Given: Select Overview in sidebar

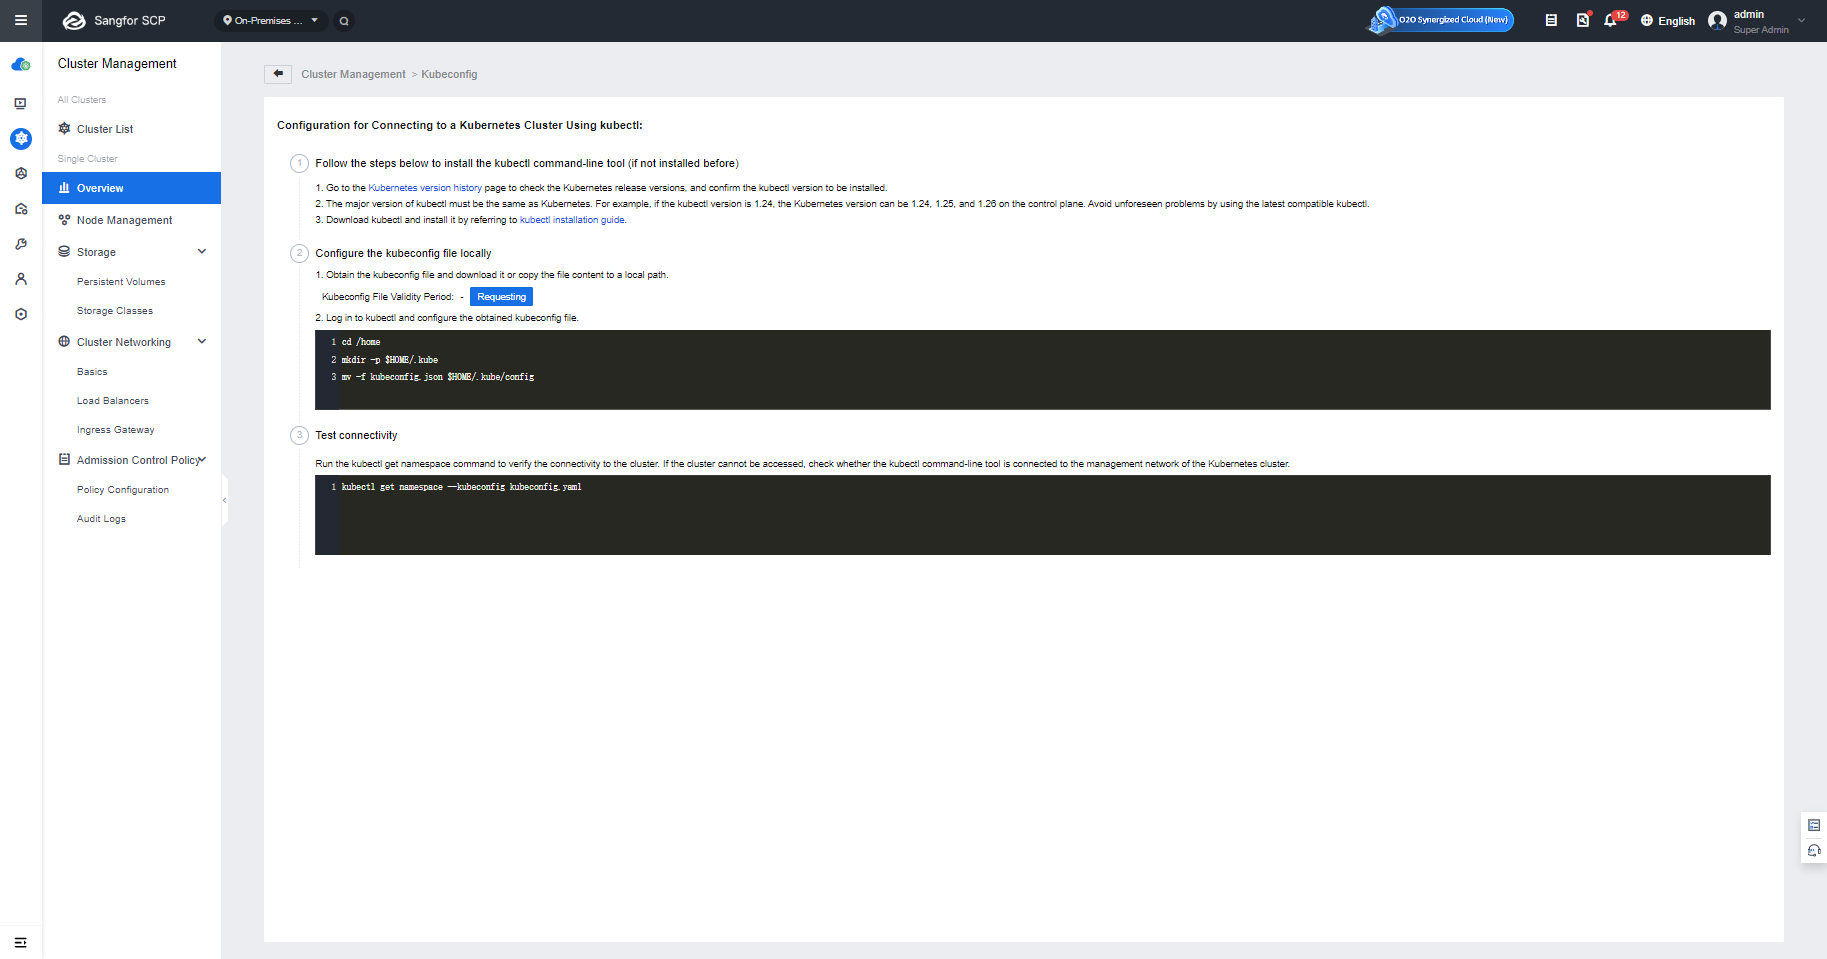Looking at the screenshot, I should pyautogui.click(x=131, y=188).
